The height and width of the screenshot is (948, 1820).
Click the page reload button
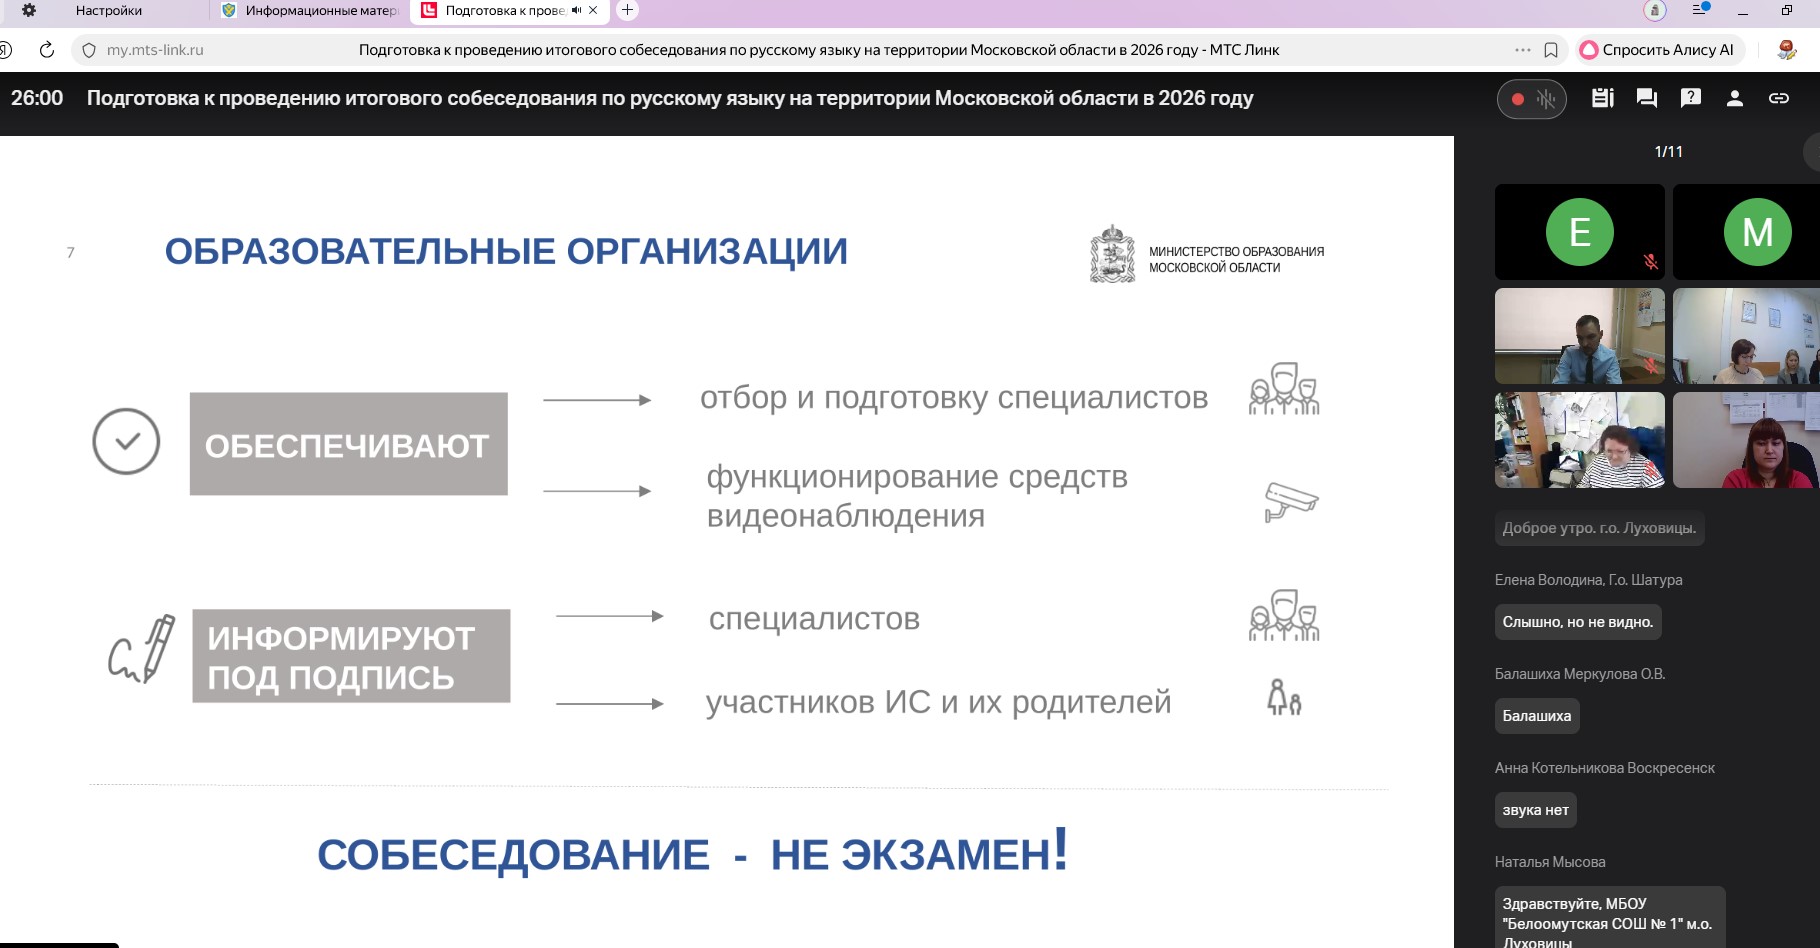[x=45, y=49]
